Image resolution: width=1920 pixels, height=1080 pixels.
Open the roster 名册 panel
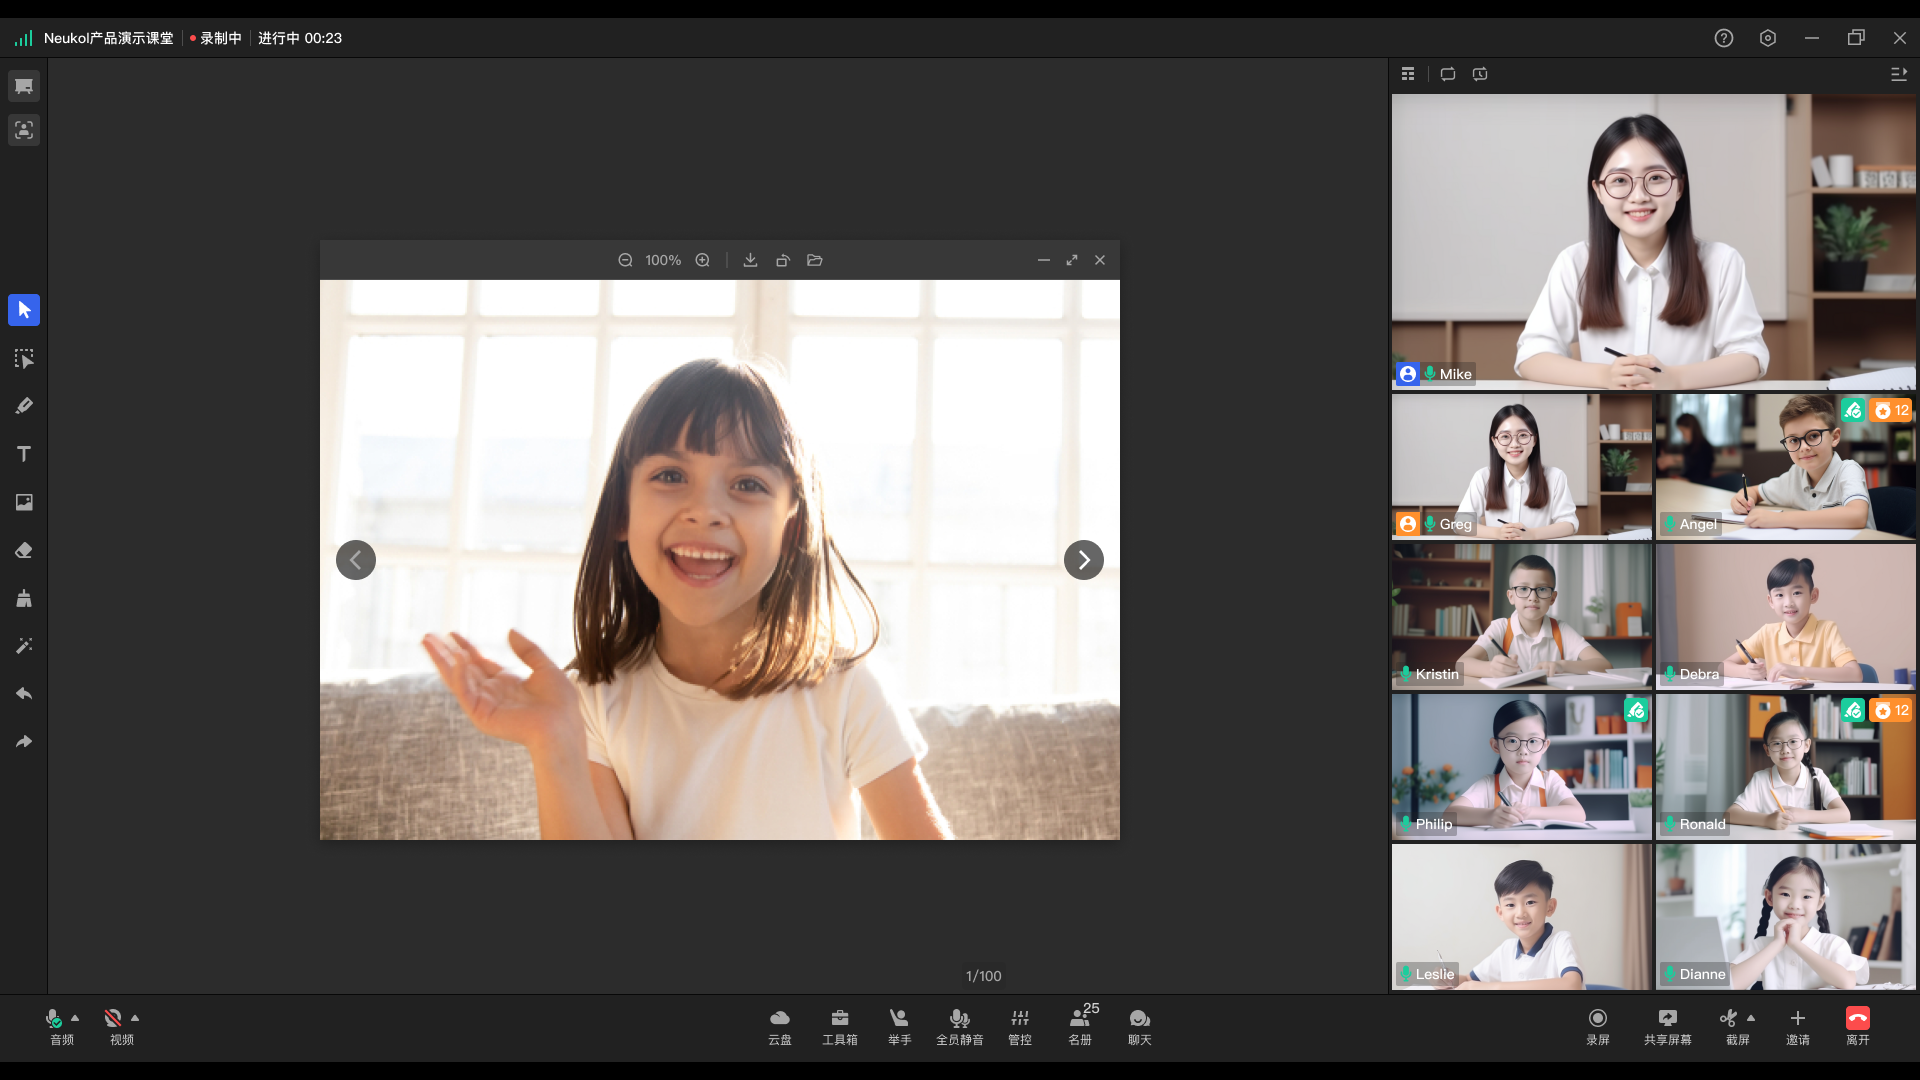click(1080, 1026)
